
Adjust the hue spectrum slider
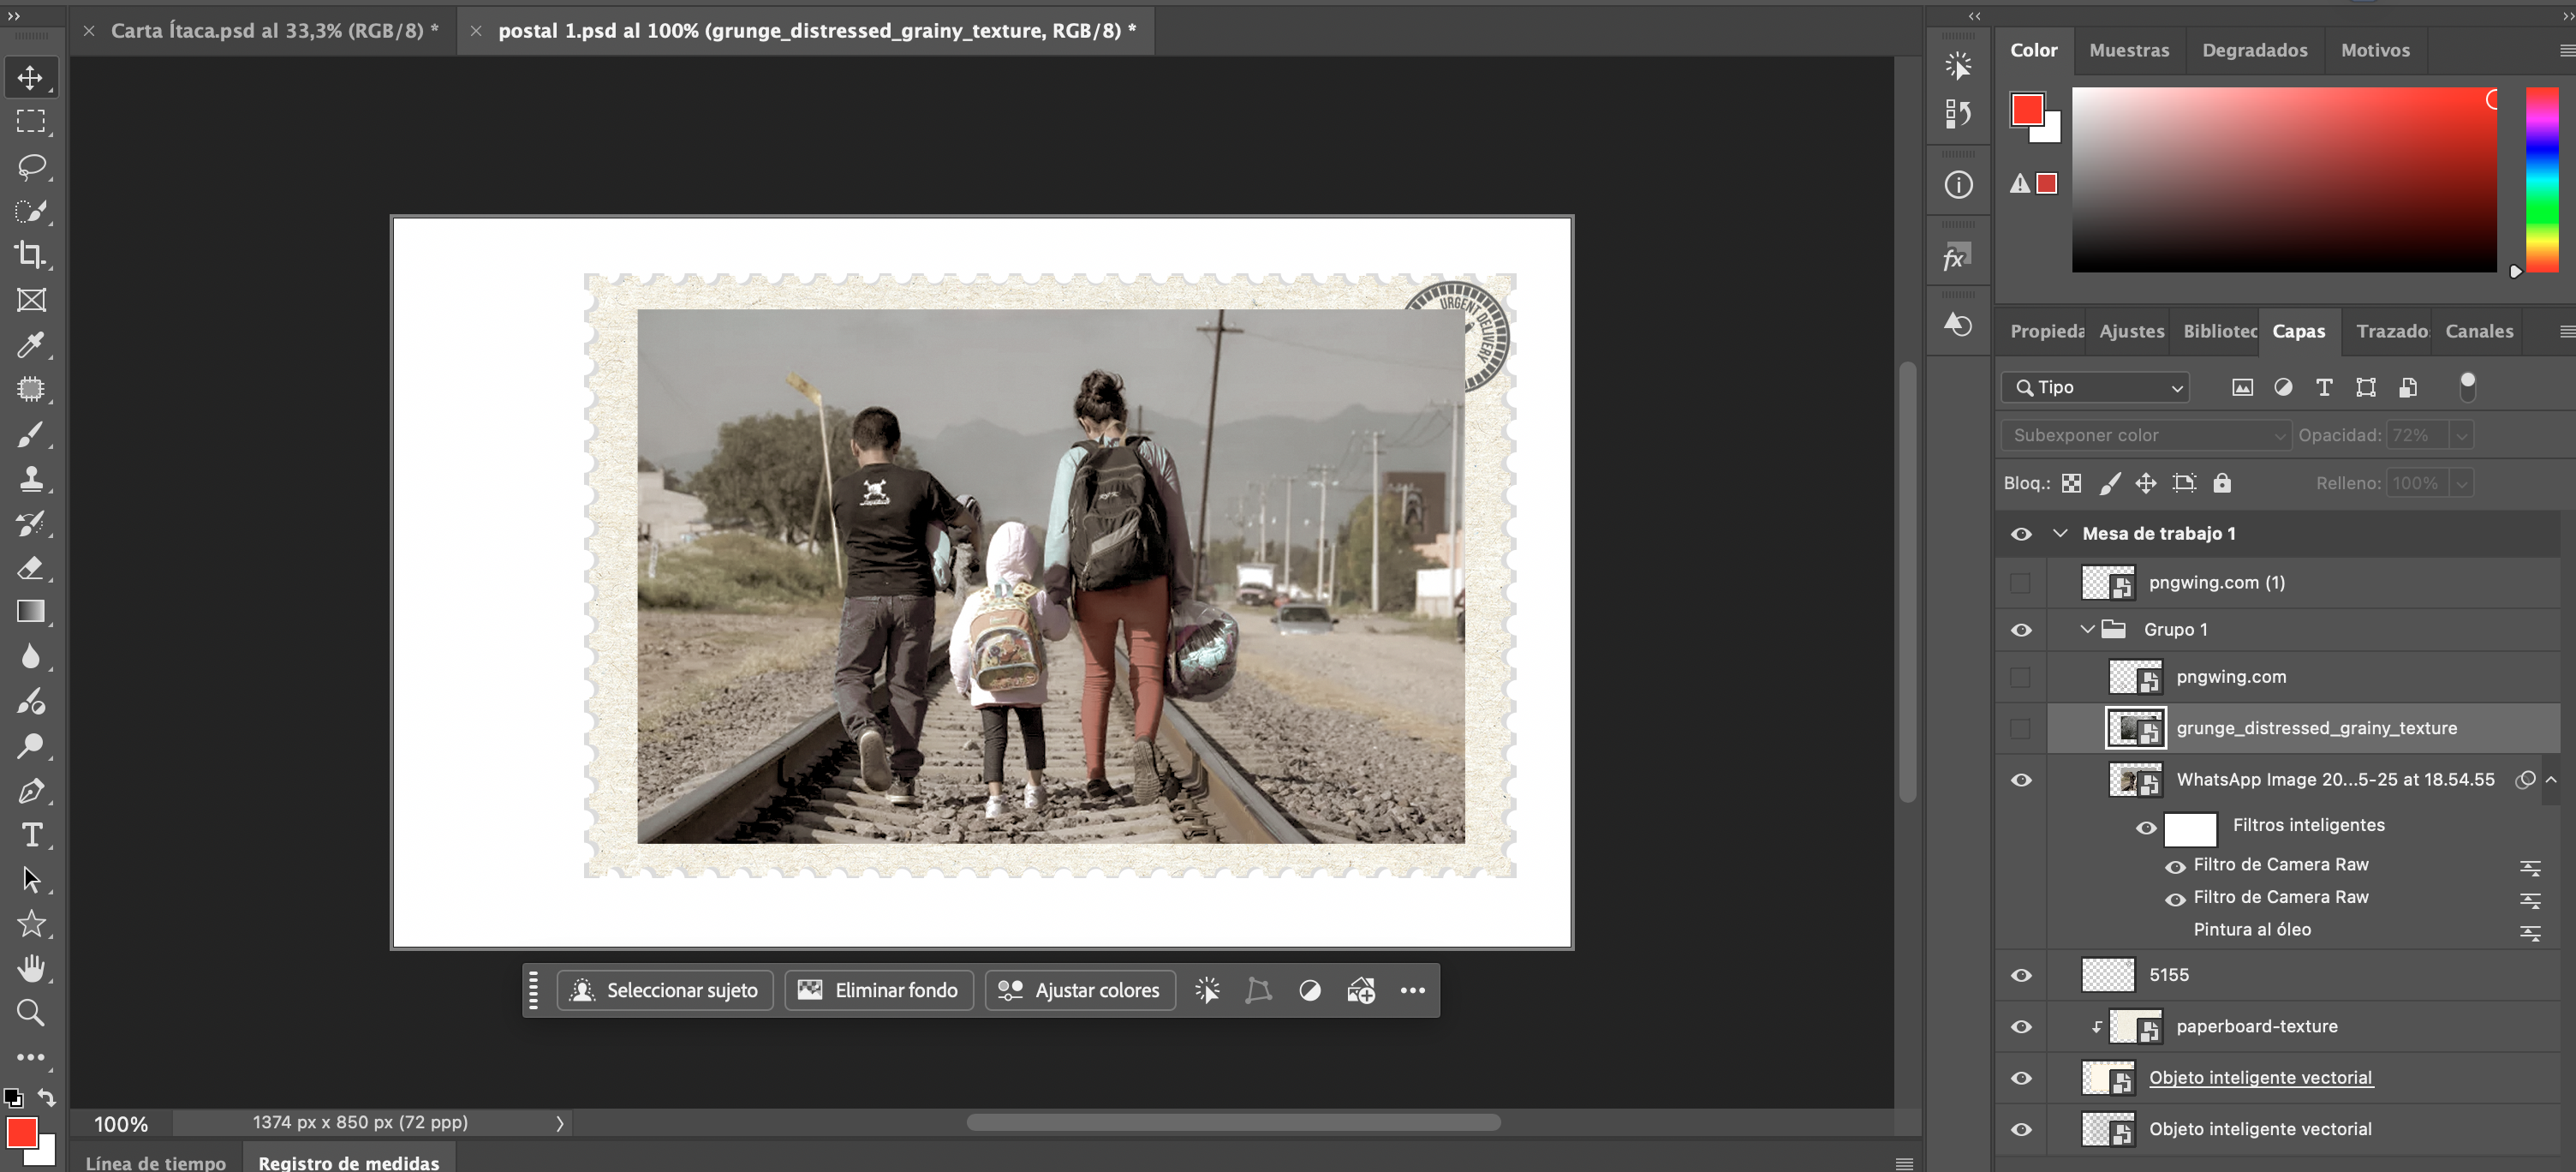(x=2541, y=180)
